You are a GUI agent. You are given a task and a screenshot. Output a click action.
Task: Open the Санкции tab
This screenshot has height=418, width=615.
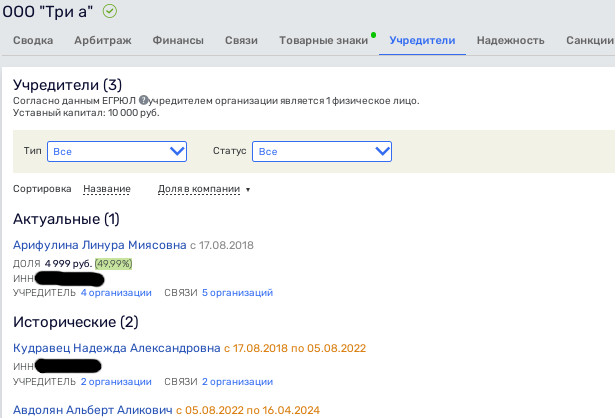[590, 40]
